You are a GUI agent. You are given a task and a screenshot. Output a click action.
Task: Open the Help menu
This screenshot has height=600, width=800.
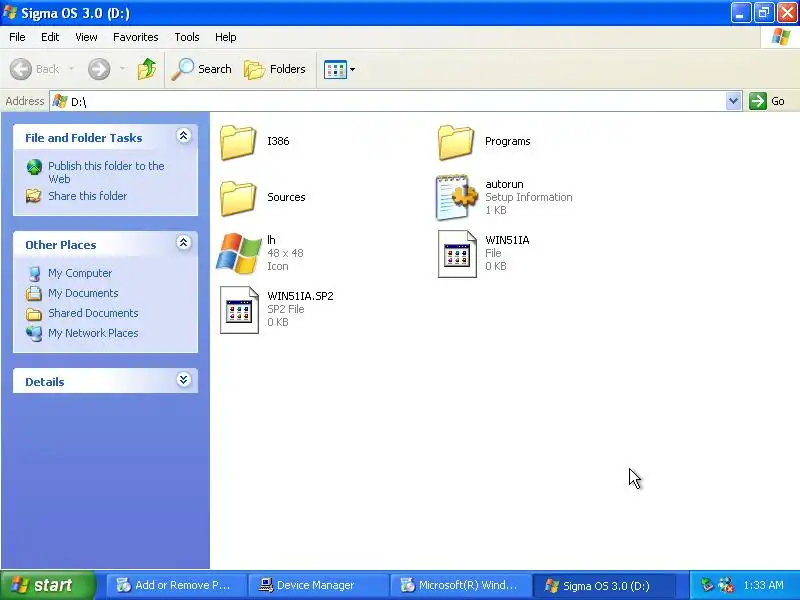pos(226,37)
